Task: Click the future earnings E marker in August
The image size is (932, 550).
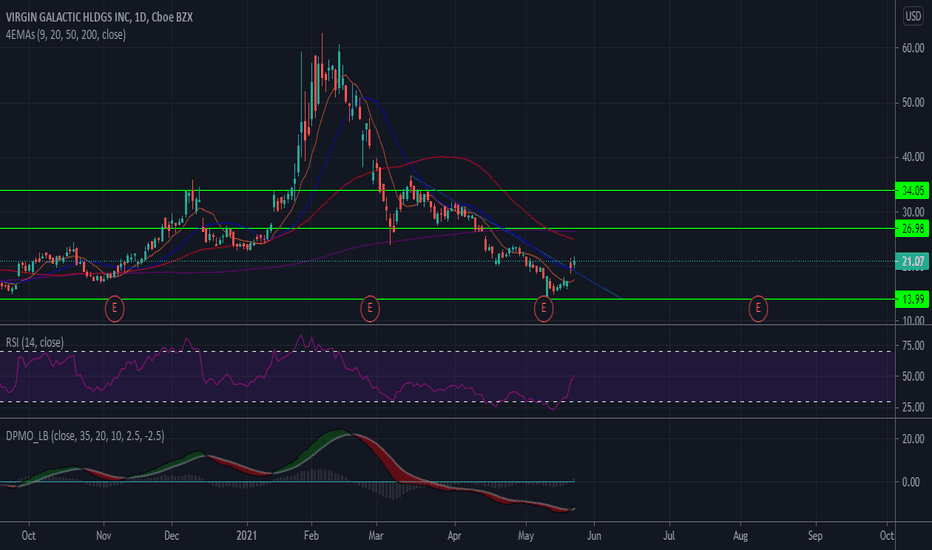Action: coord(758,309)
